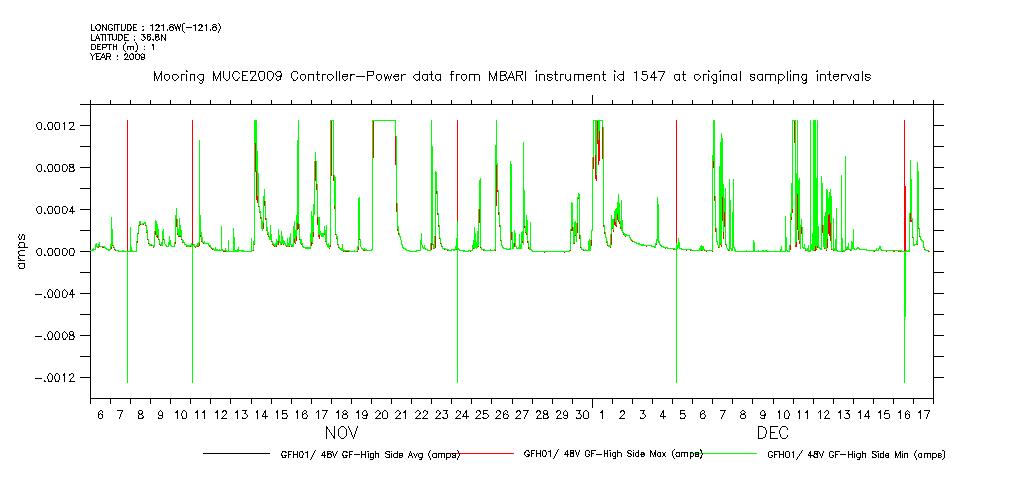Click the DEPTH (m) header line
Screen dimensions: 1009x504
coord(124,47)
